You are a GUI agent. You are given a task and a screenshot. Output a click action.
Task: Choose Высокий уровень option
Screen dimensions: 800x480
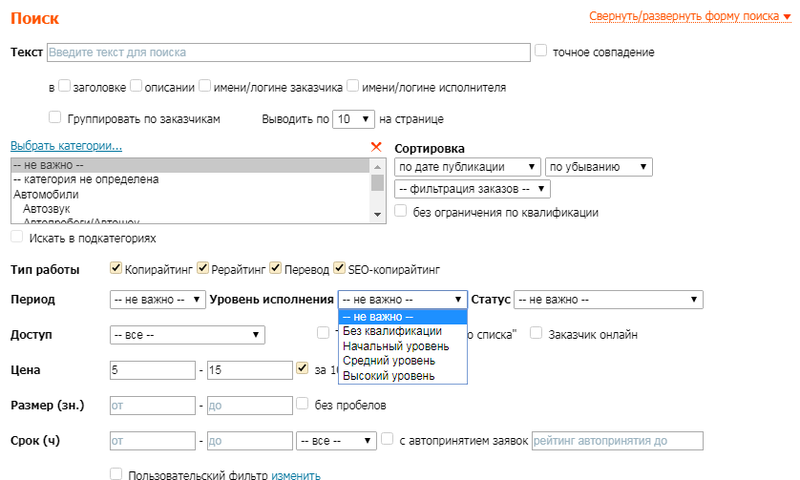388,375
